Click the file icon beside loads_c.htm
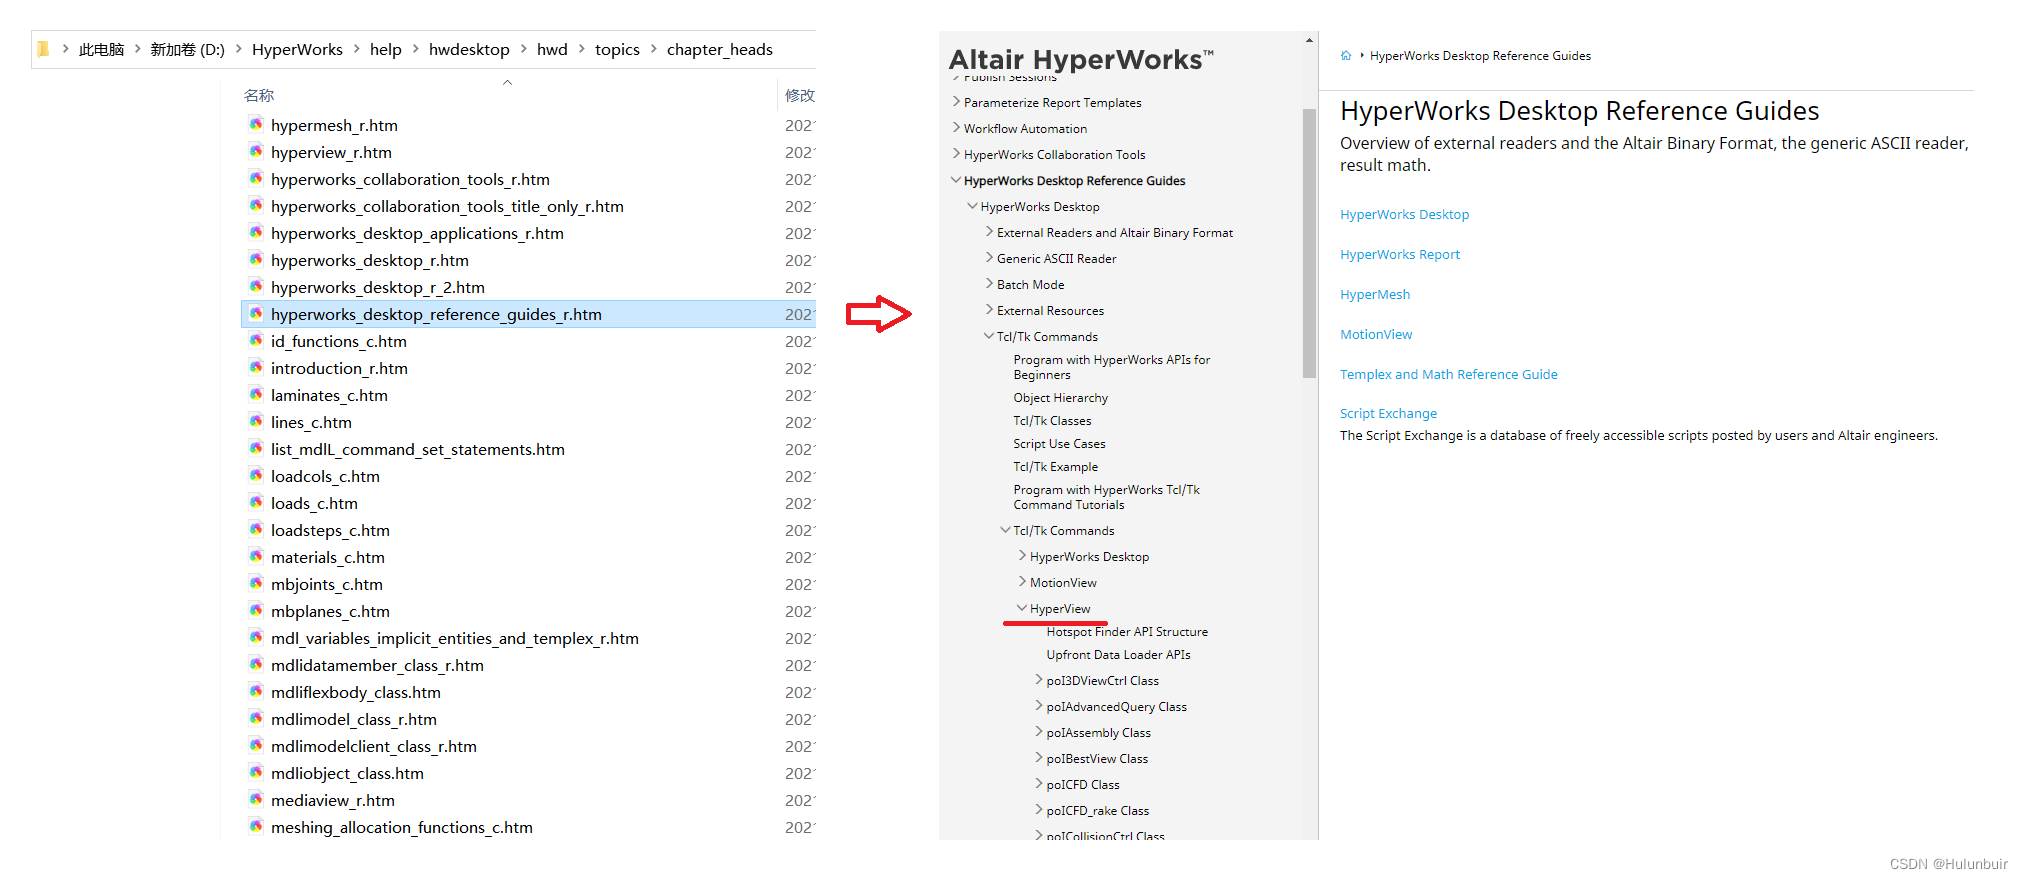 coord(256,503)
